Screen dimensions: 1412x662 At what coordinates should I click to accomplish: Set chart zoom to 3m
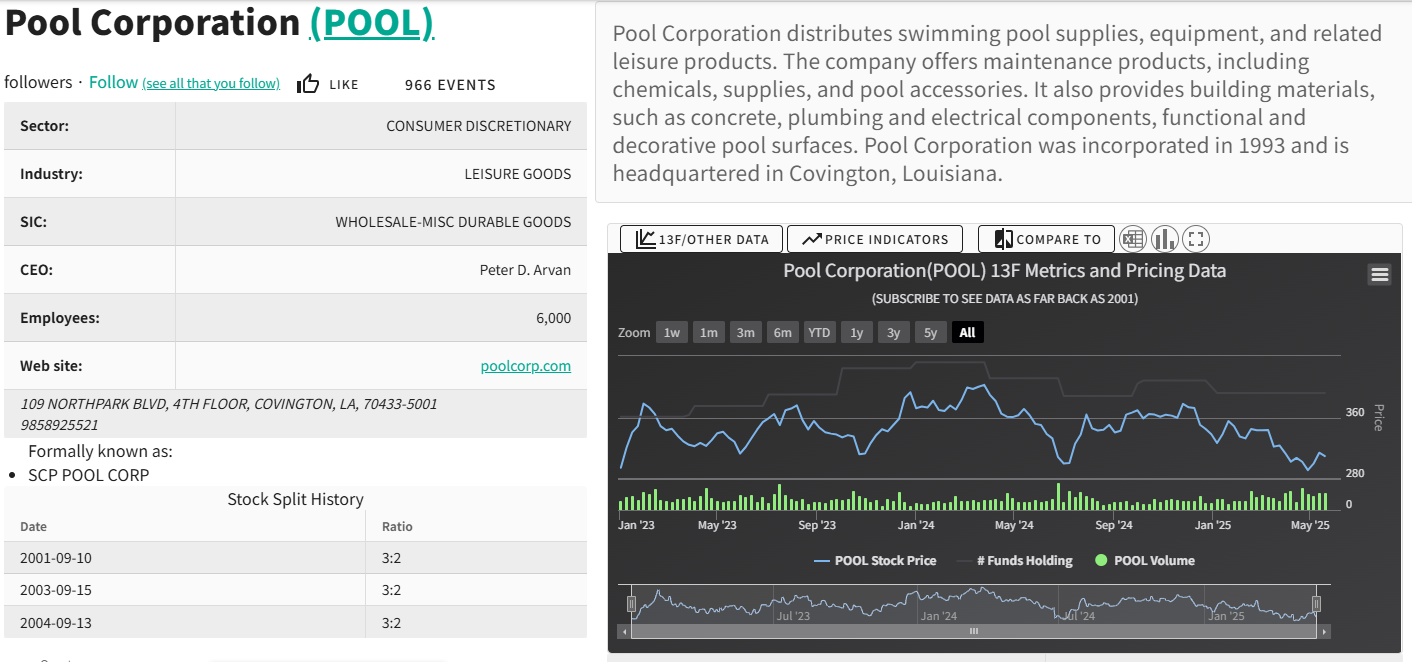[746, 333]
